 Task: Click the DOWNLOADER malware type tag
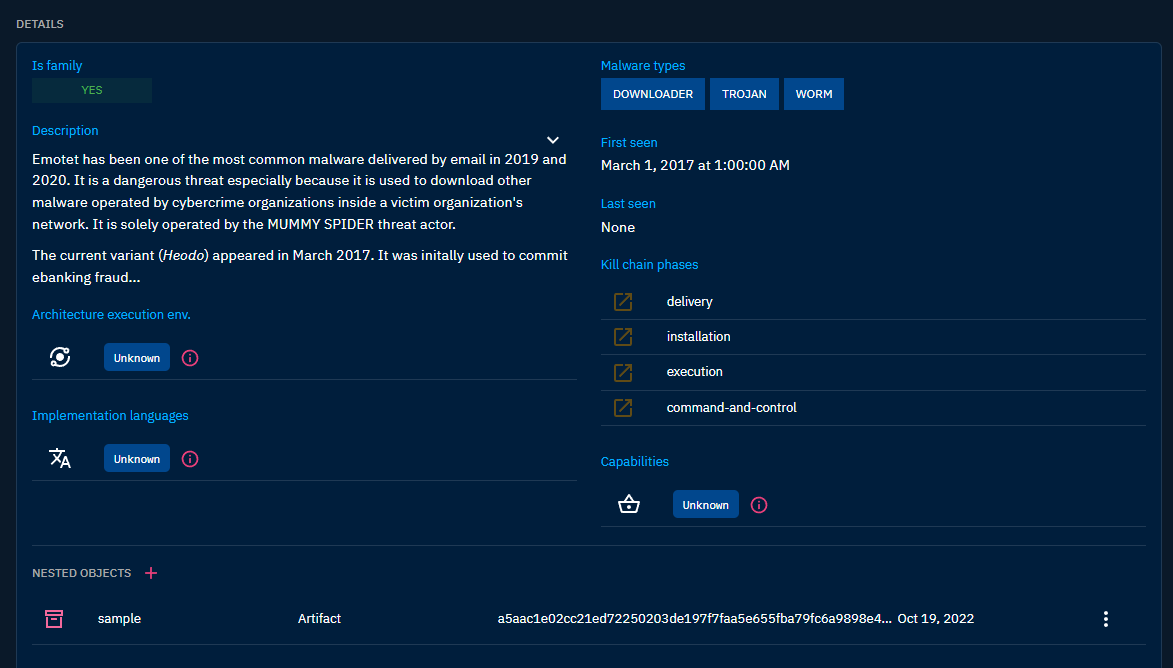(x=653, y=94)
